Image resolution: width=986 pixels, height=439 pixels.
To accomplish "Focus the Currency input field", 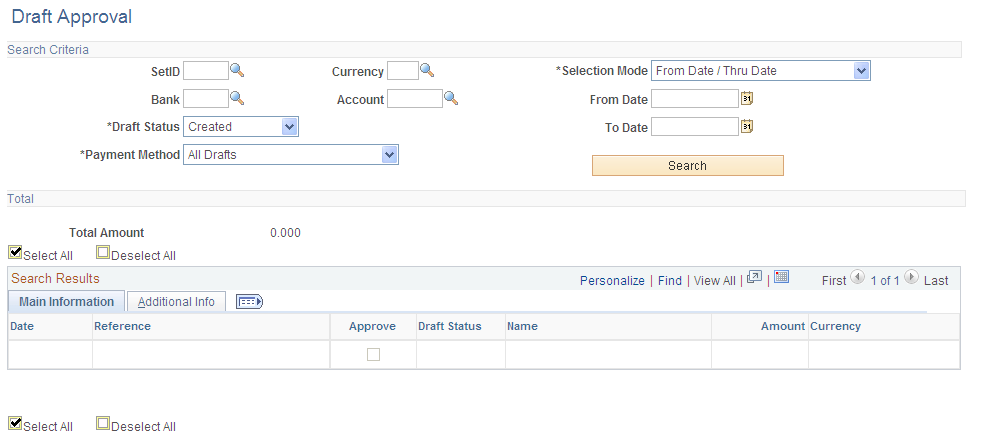I will [402, 71].
